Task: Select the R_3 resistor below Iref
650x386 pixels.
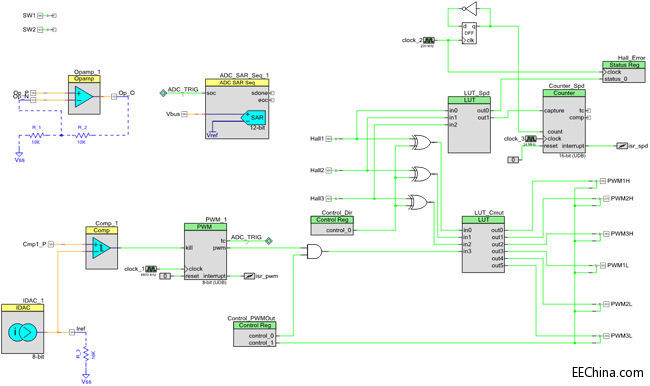Action: 86,354
